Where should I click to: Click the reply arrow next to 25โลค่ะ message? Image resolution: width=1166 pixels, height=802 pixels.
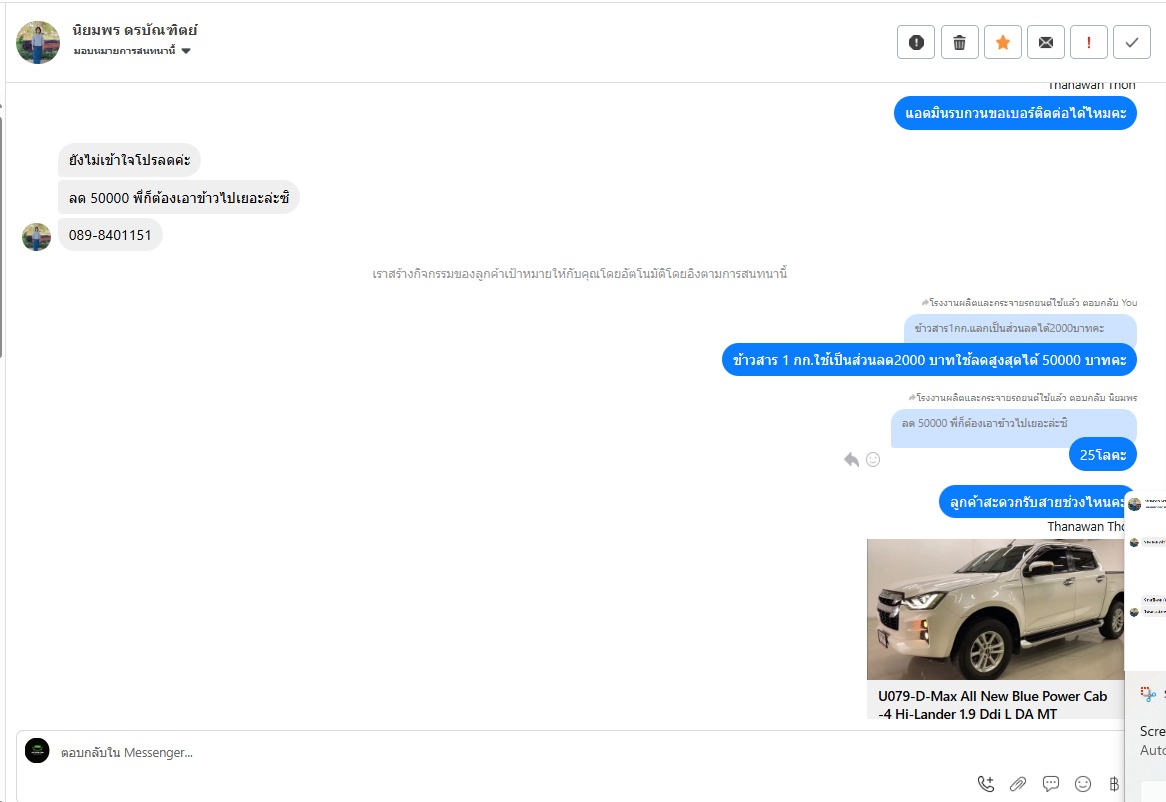click(851, 460)
